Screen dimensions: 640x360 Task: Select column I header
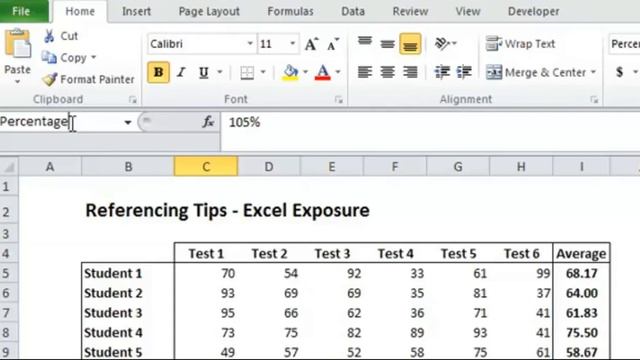pos(581,167)
